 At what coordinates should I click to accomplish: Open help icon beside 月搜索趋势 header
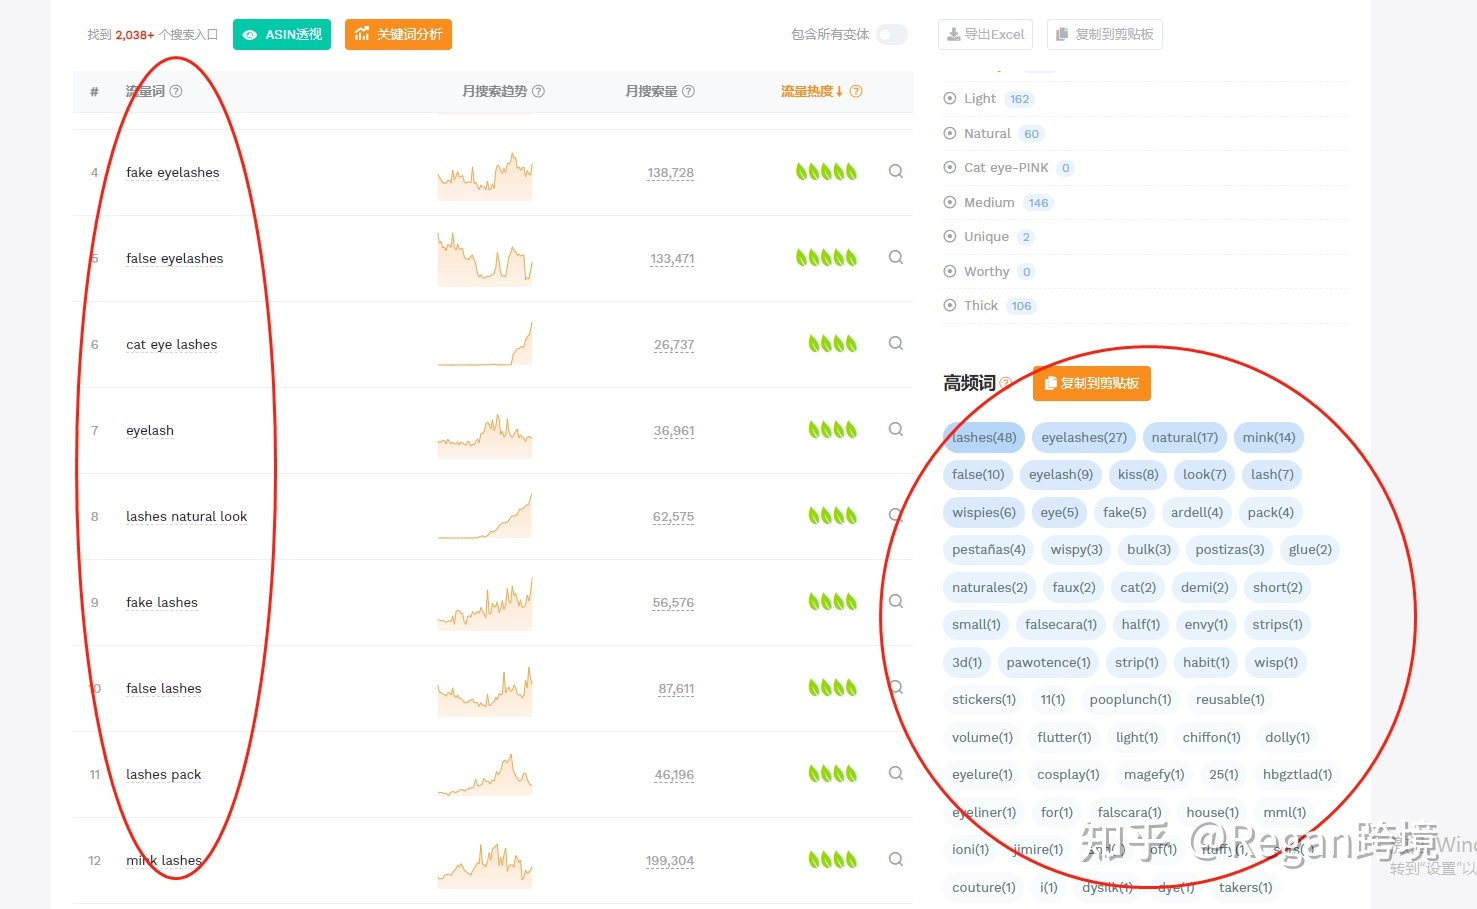pyautogui.click(x=538, y=91)
